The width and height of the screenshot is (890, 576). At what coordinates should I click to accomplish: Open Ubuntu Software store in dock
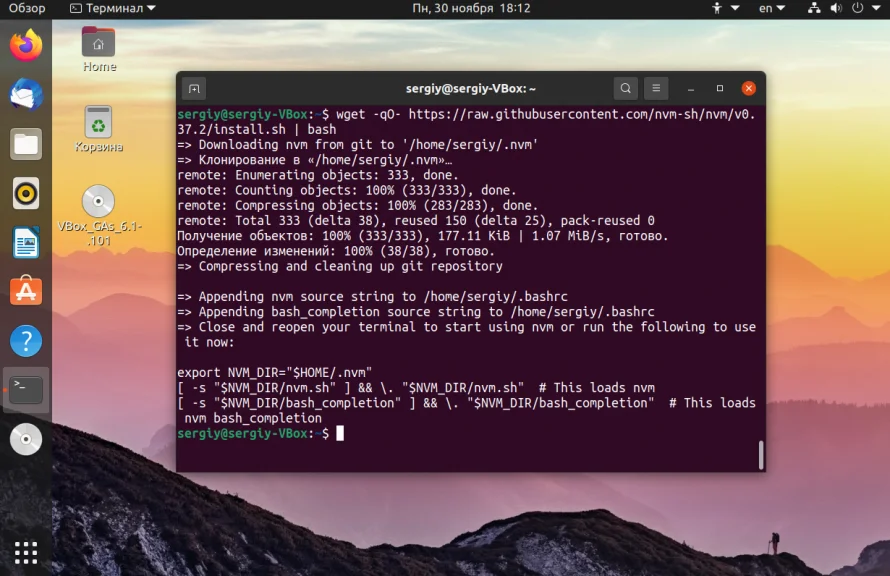pos(26,291)
